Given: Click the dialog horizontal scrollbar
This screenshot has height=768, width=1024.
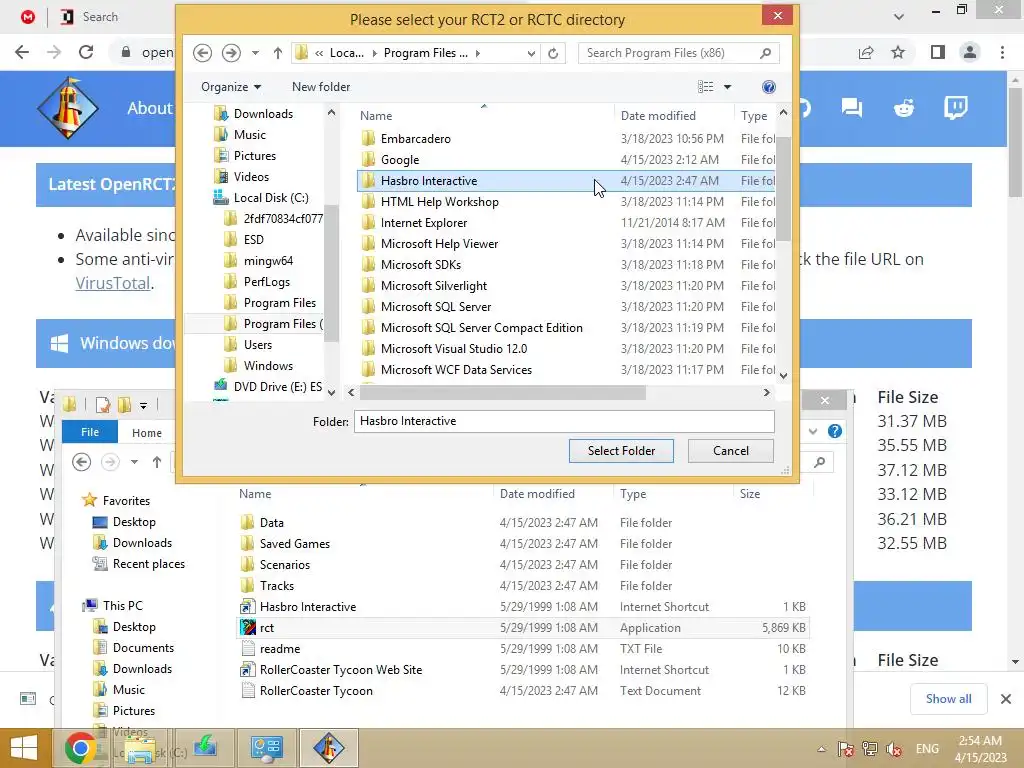Looking at the screenshot, I should click(x=503, y=392).
